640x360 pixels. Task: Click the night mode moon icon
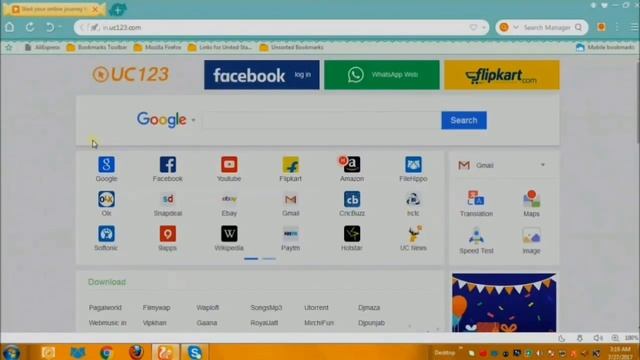click(x=562, y=338)
